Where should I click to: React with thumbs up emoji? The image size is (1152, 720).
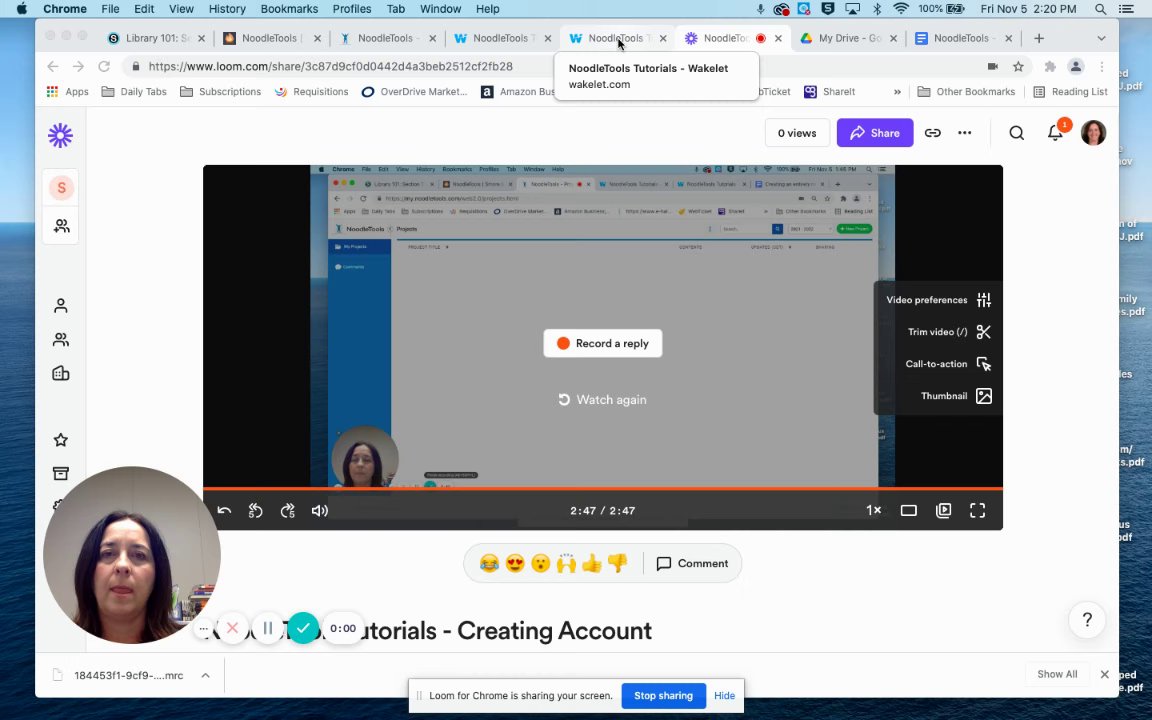(591, 564)
